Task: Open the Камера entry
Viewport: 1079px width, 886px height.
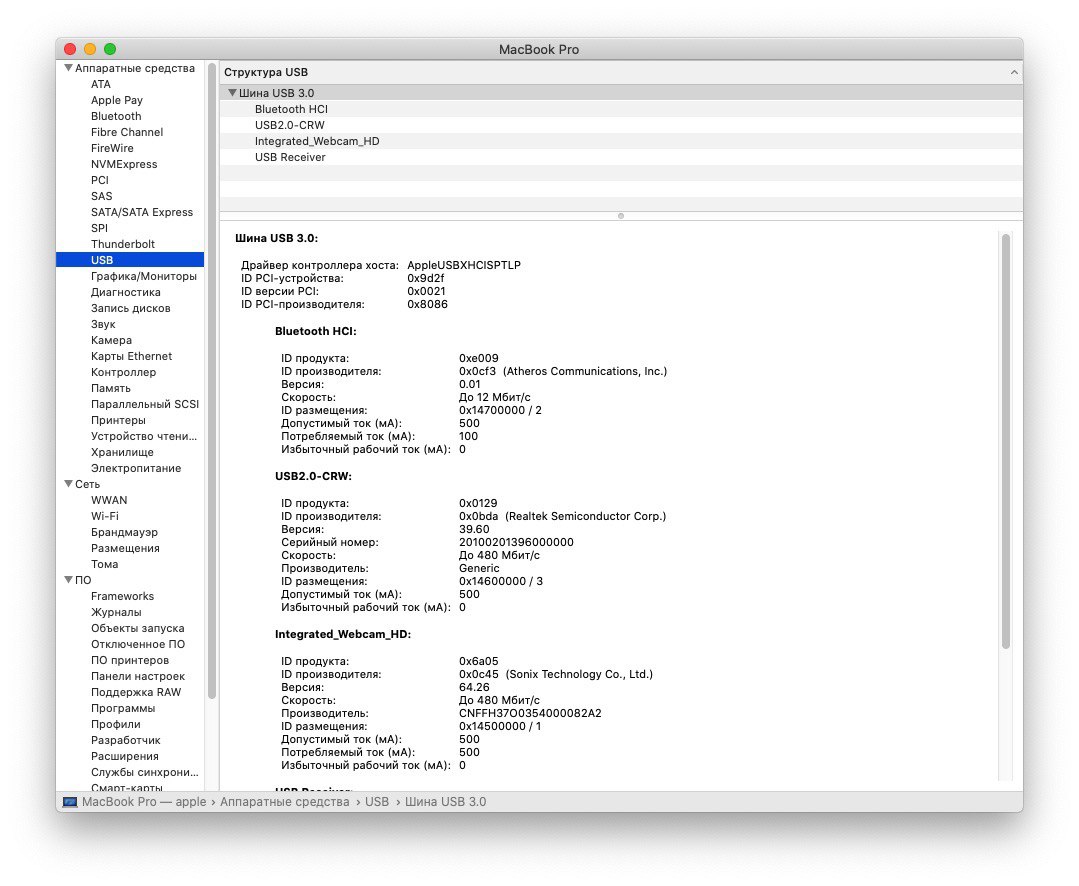Action: point(111,340)
